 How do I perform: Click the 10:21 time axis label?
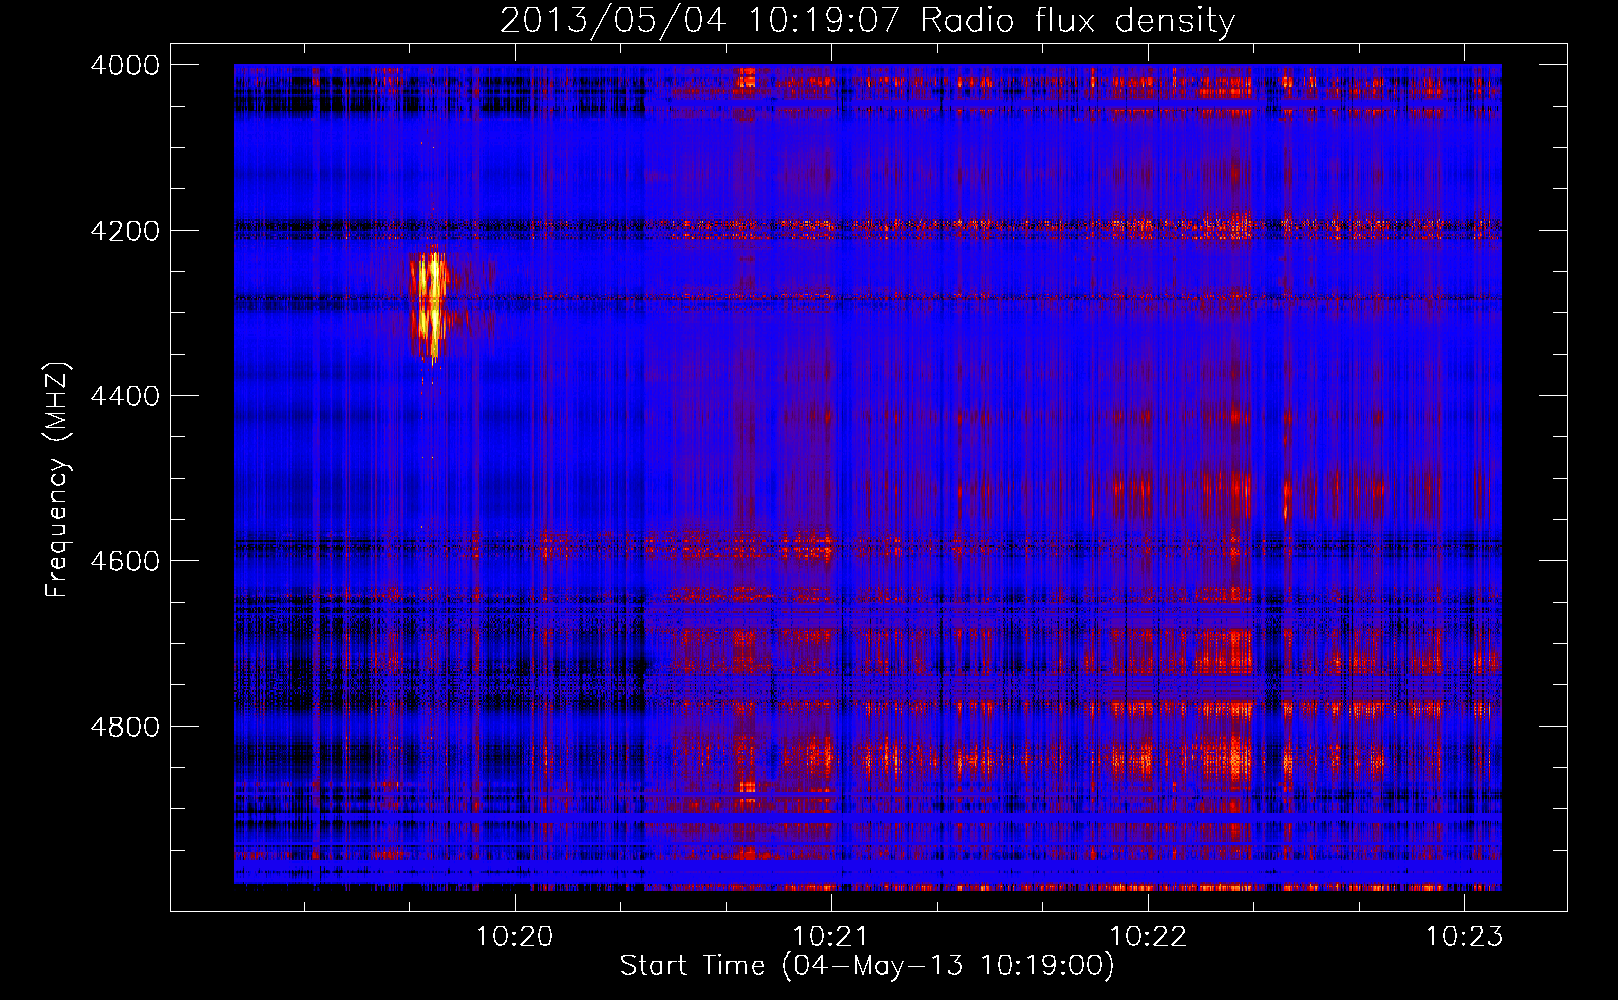(831, 937)
